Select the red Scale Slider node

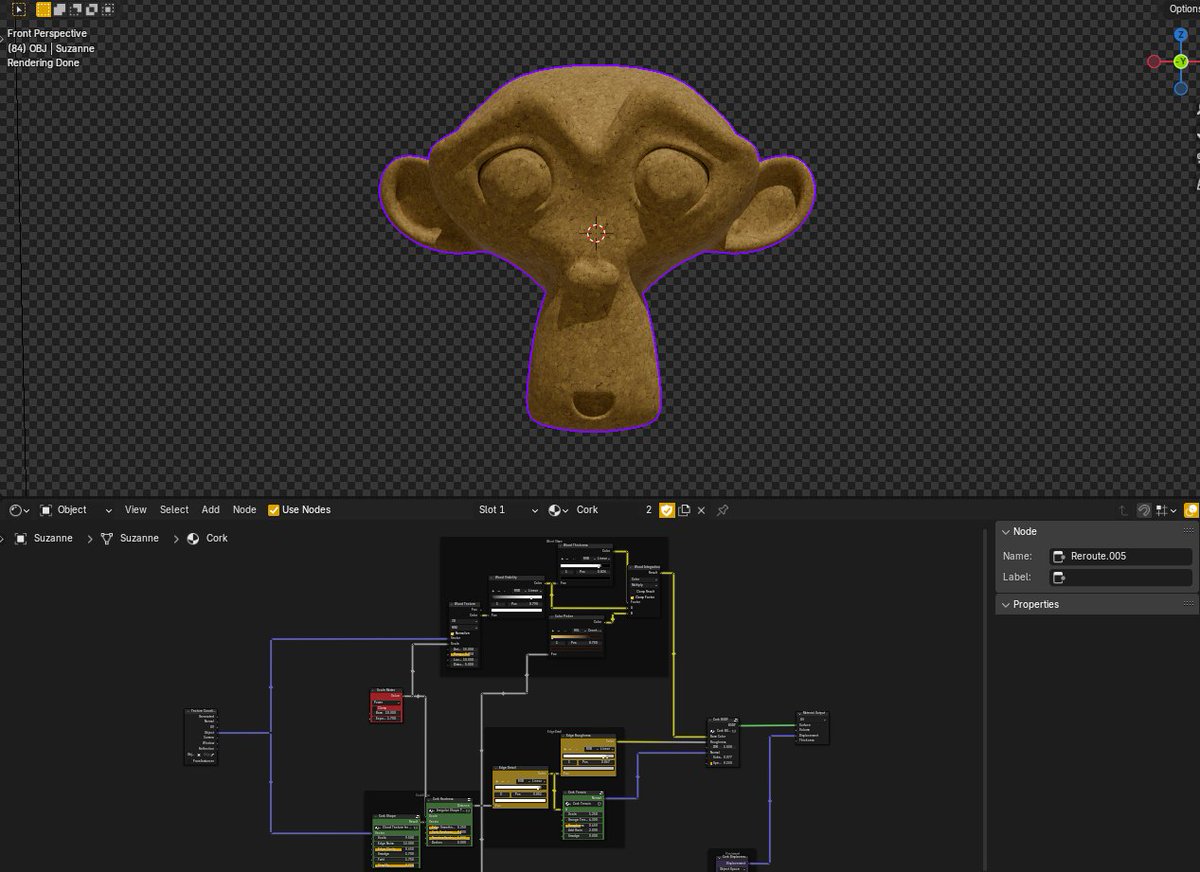point(385,704)
